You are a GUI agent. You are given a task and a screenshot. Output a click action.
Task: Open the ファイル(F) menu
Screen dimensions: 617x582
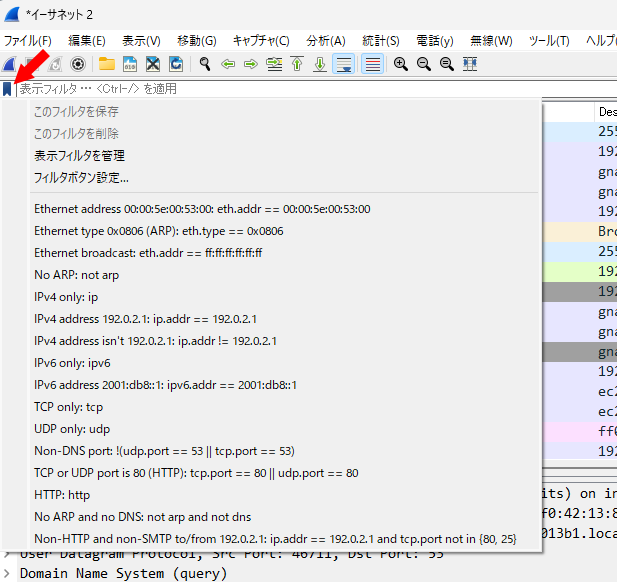(28, 41)
